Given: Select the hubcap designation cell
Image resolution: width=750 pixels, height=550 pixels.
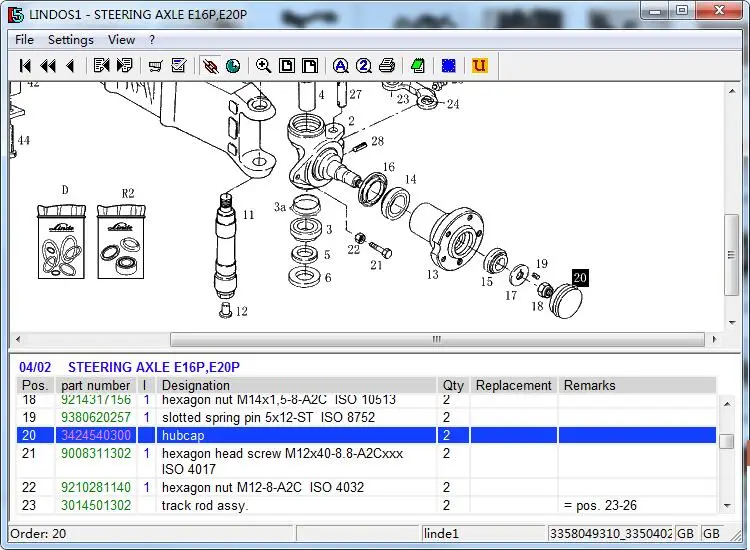Looking at the screenshot, I should pos(296,435).
